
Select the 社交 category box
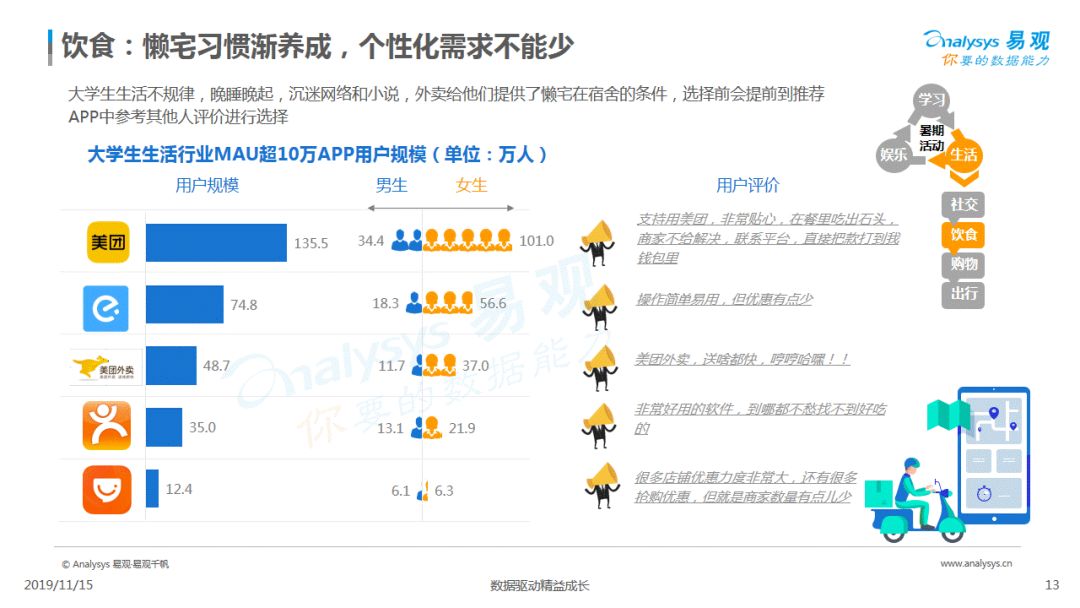[x=963, y=205]
